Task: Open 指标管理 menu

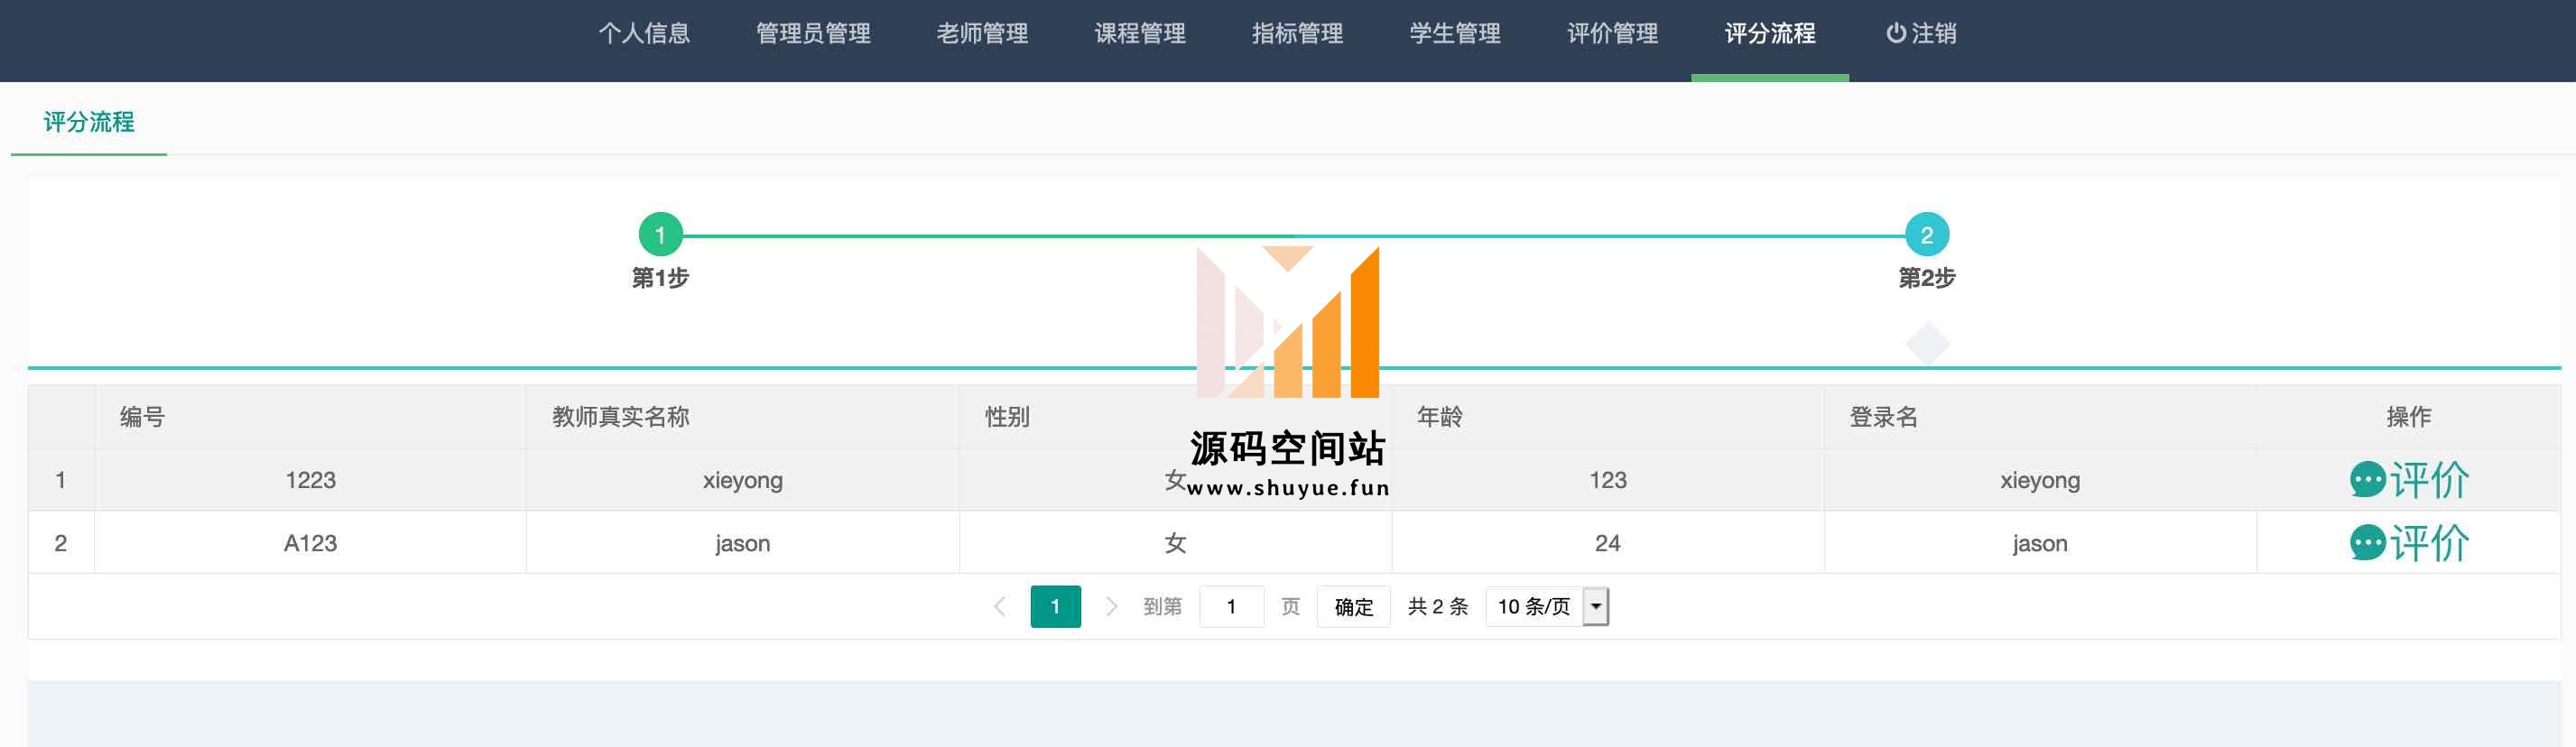Action: coord(1297,33)
